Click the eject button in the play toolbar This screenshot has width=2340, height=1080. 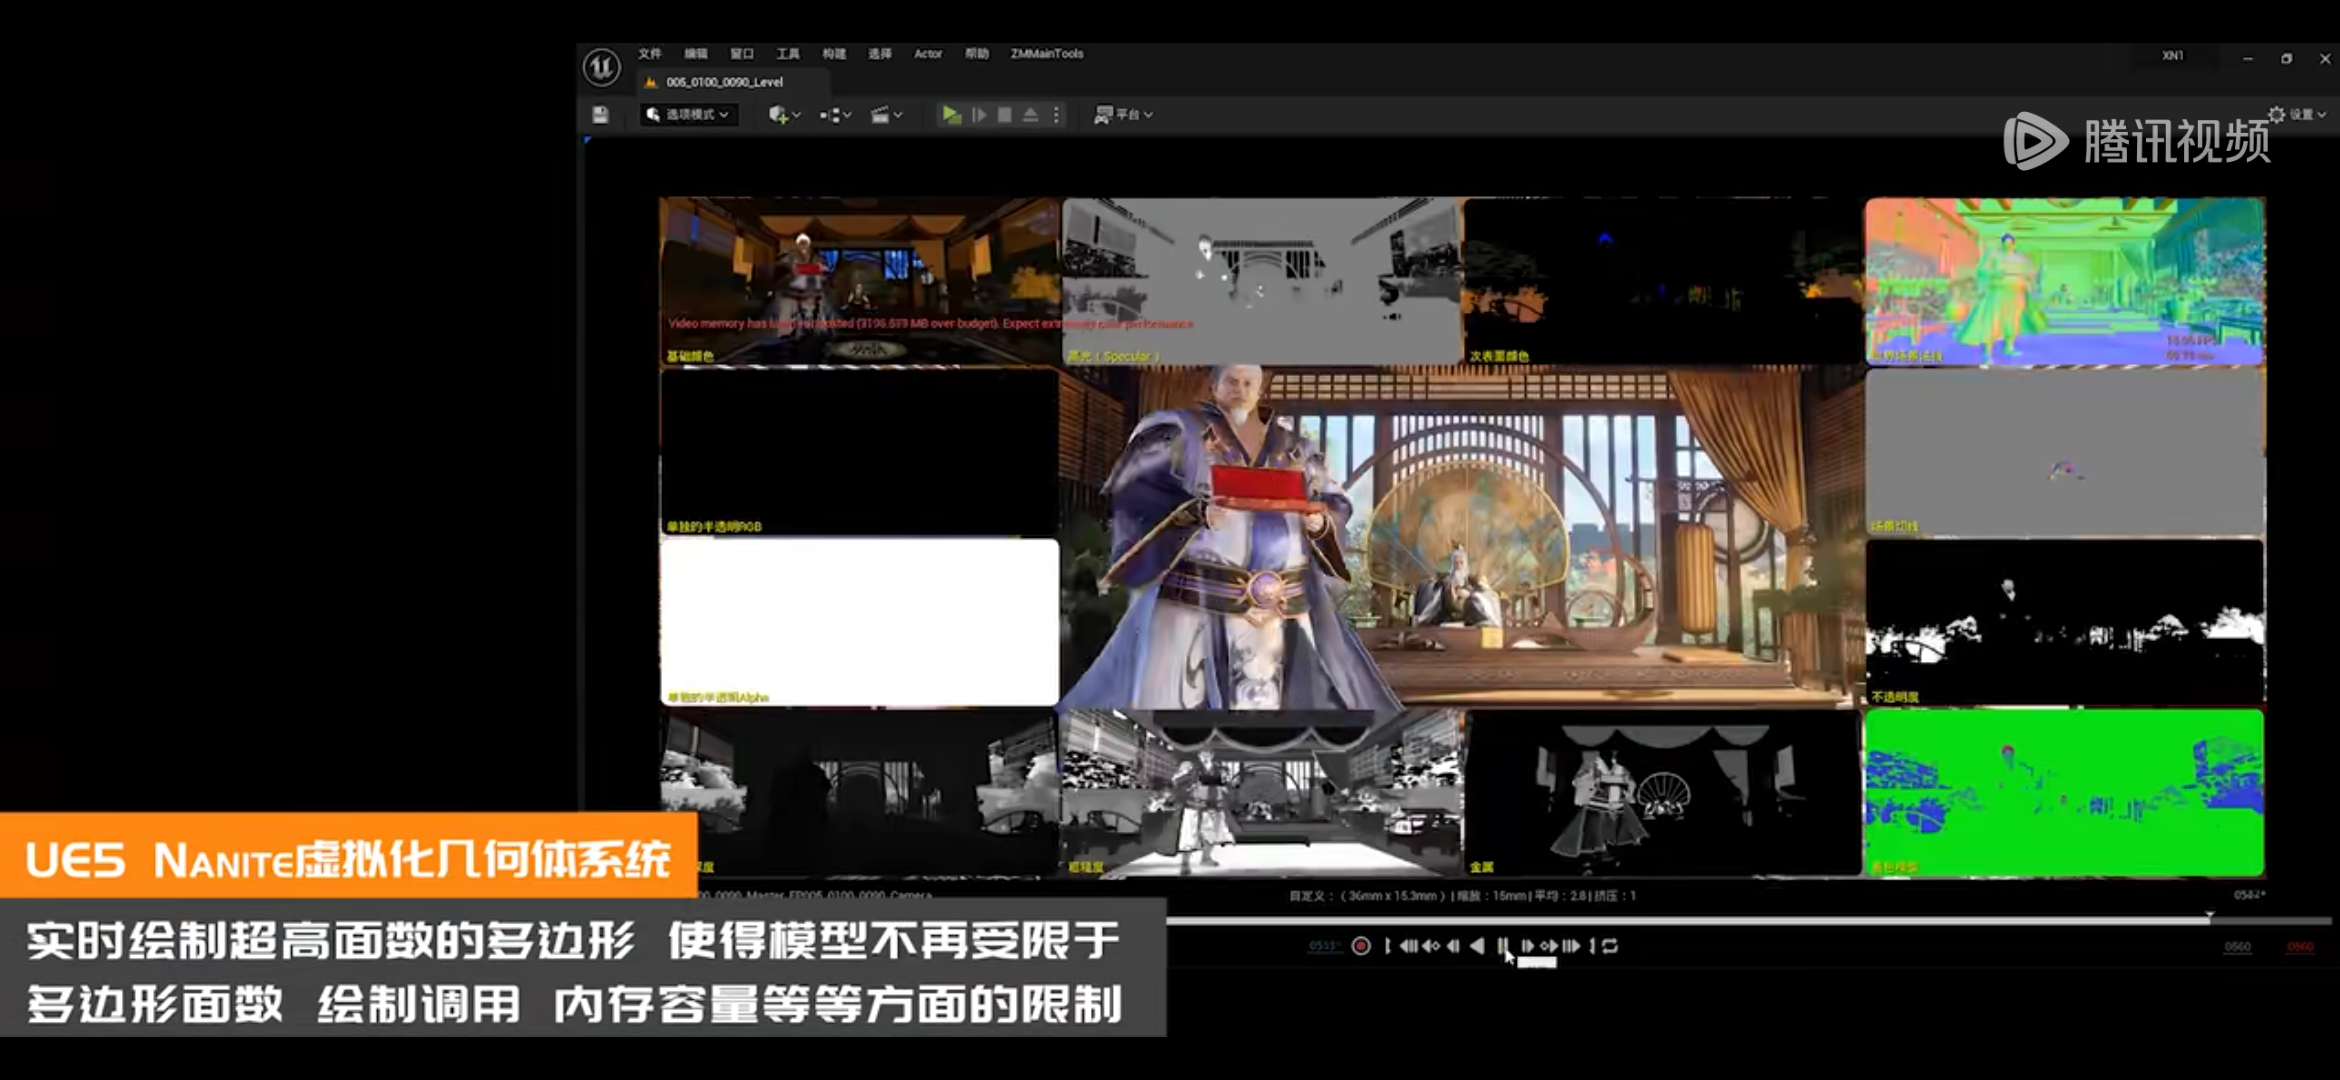click(1030, 115)
